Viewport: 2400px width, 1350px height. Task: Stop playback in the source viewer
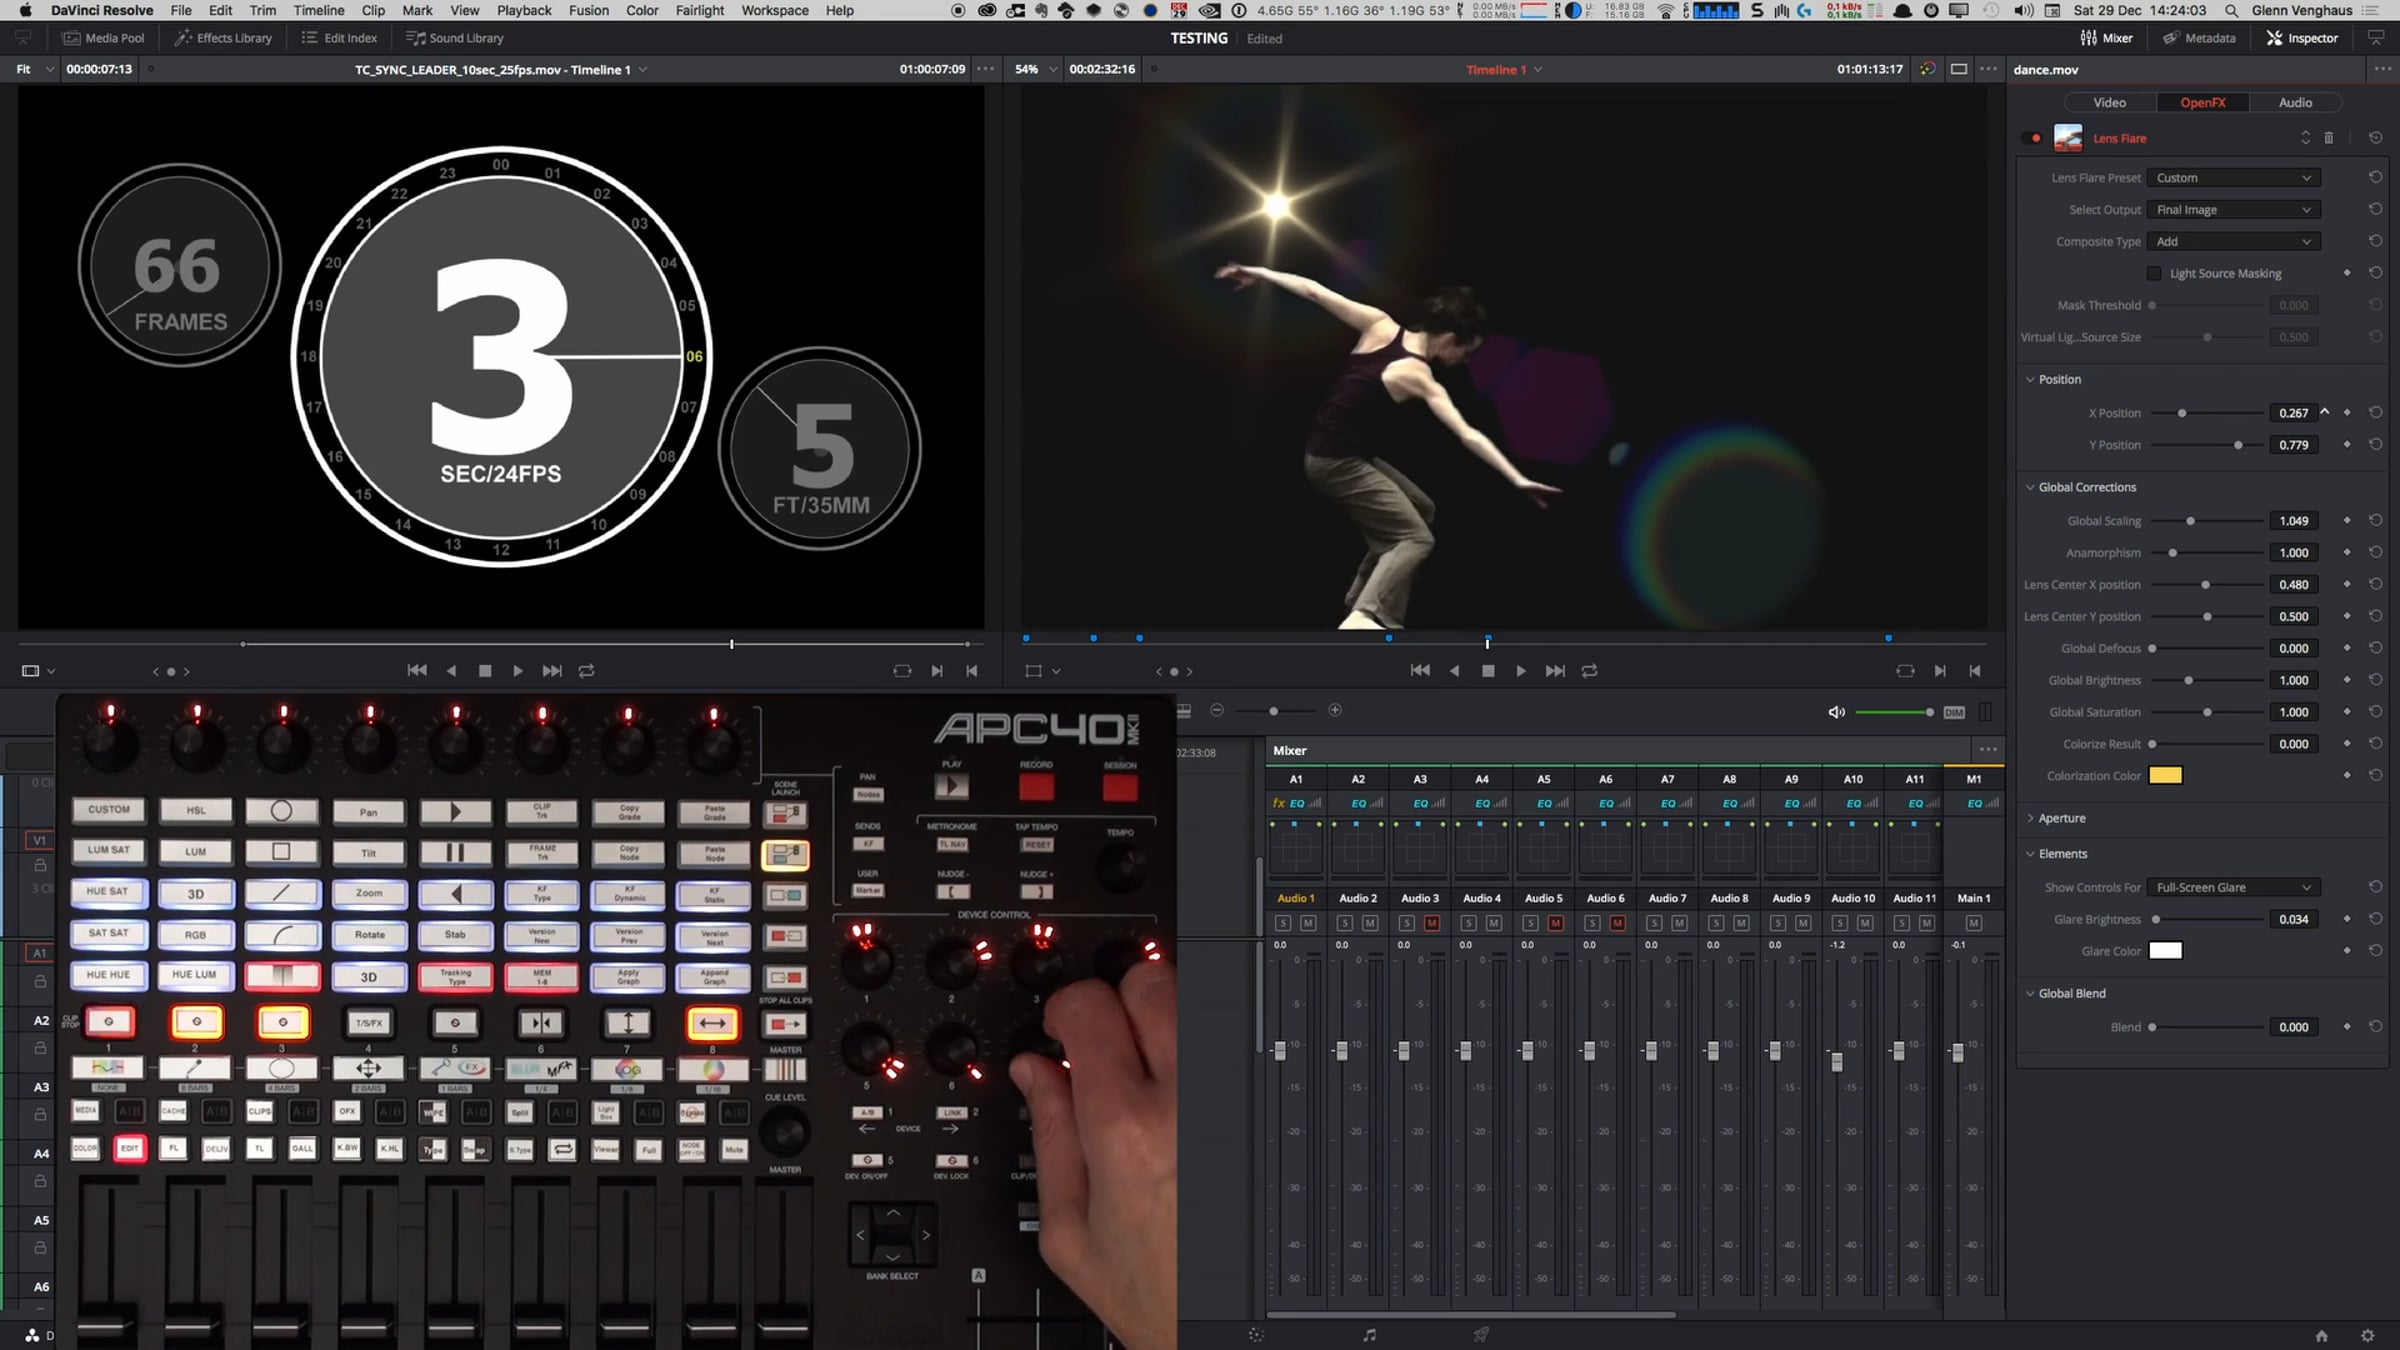[485, 671]
